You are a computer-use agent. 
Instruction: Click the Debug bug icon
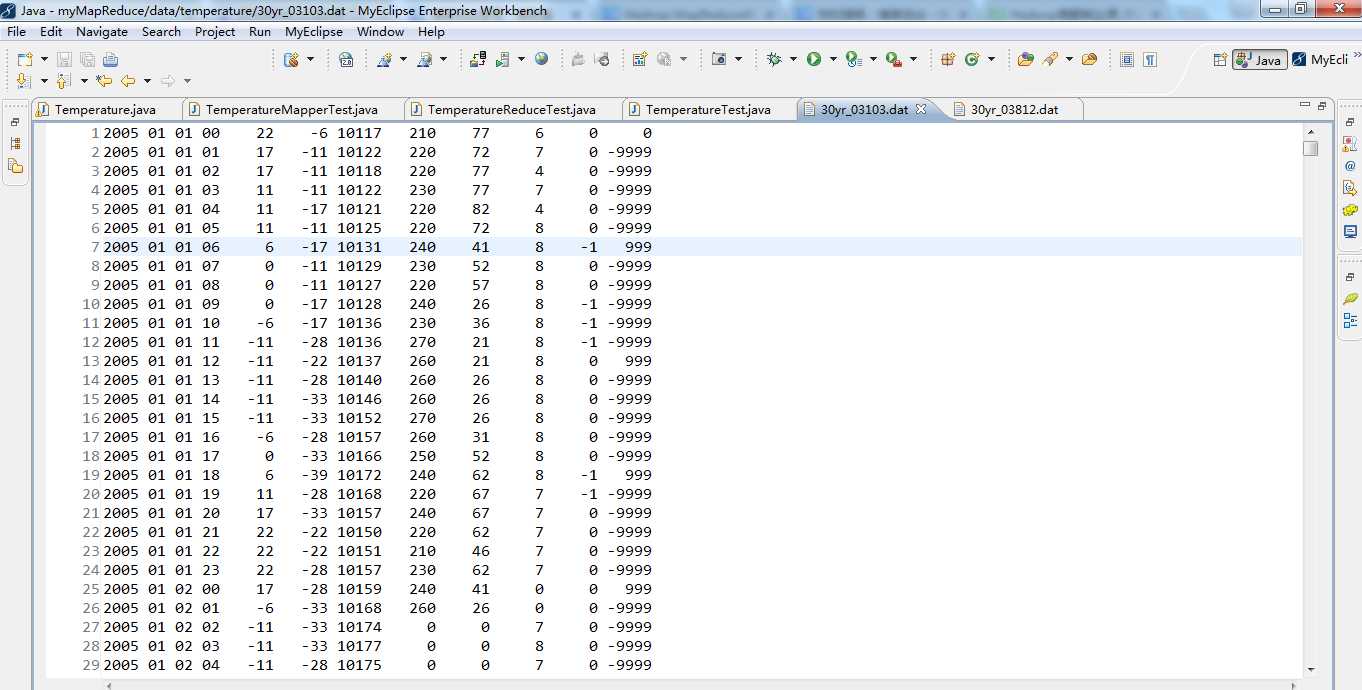point(774,59)
